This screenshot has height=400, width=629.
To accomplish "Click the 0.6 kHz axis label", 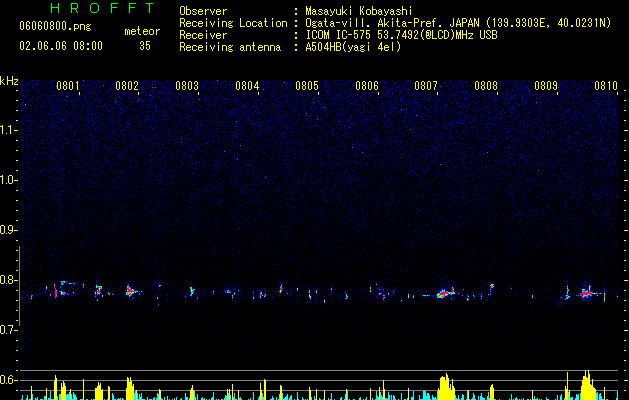I will (9, 380).
